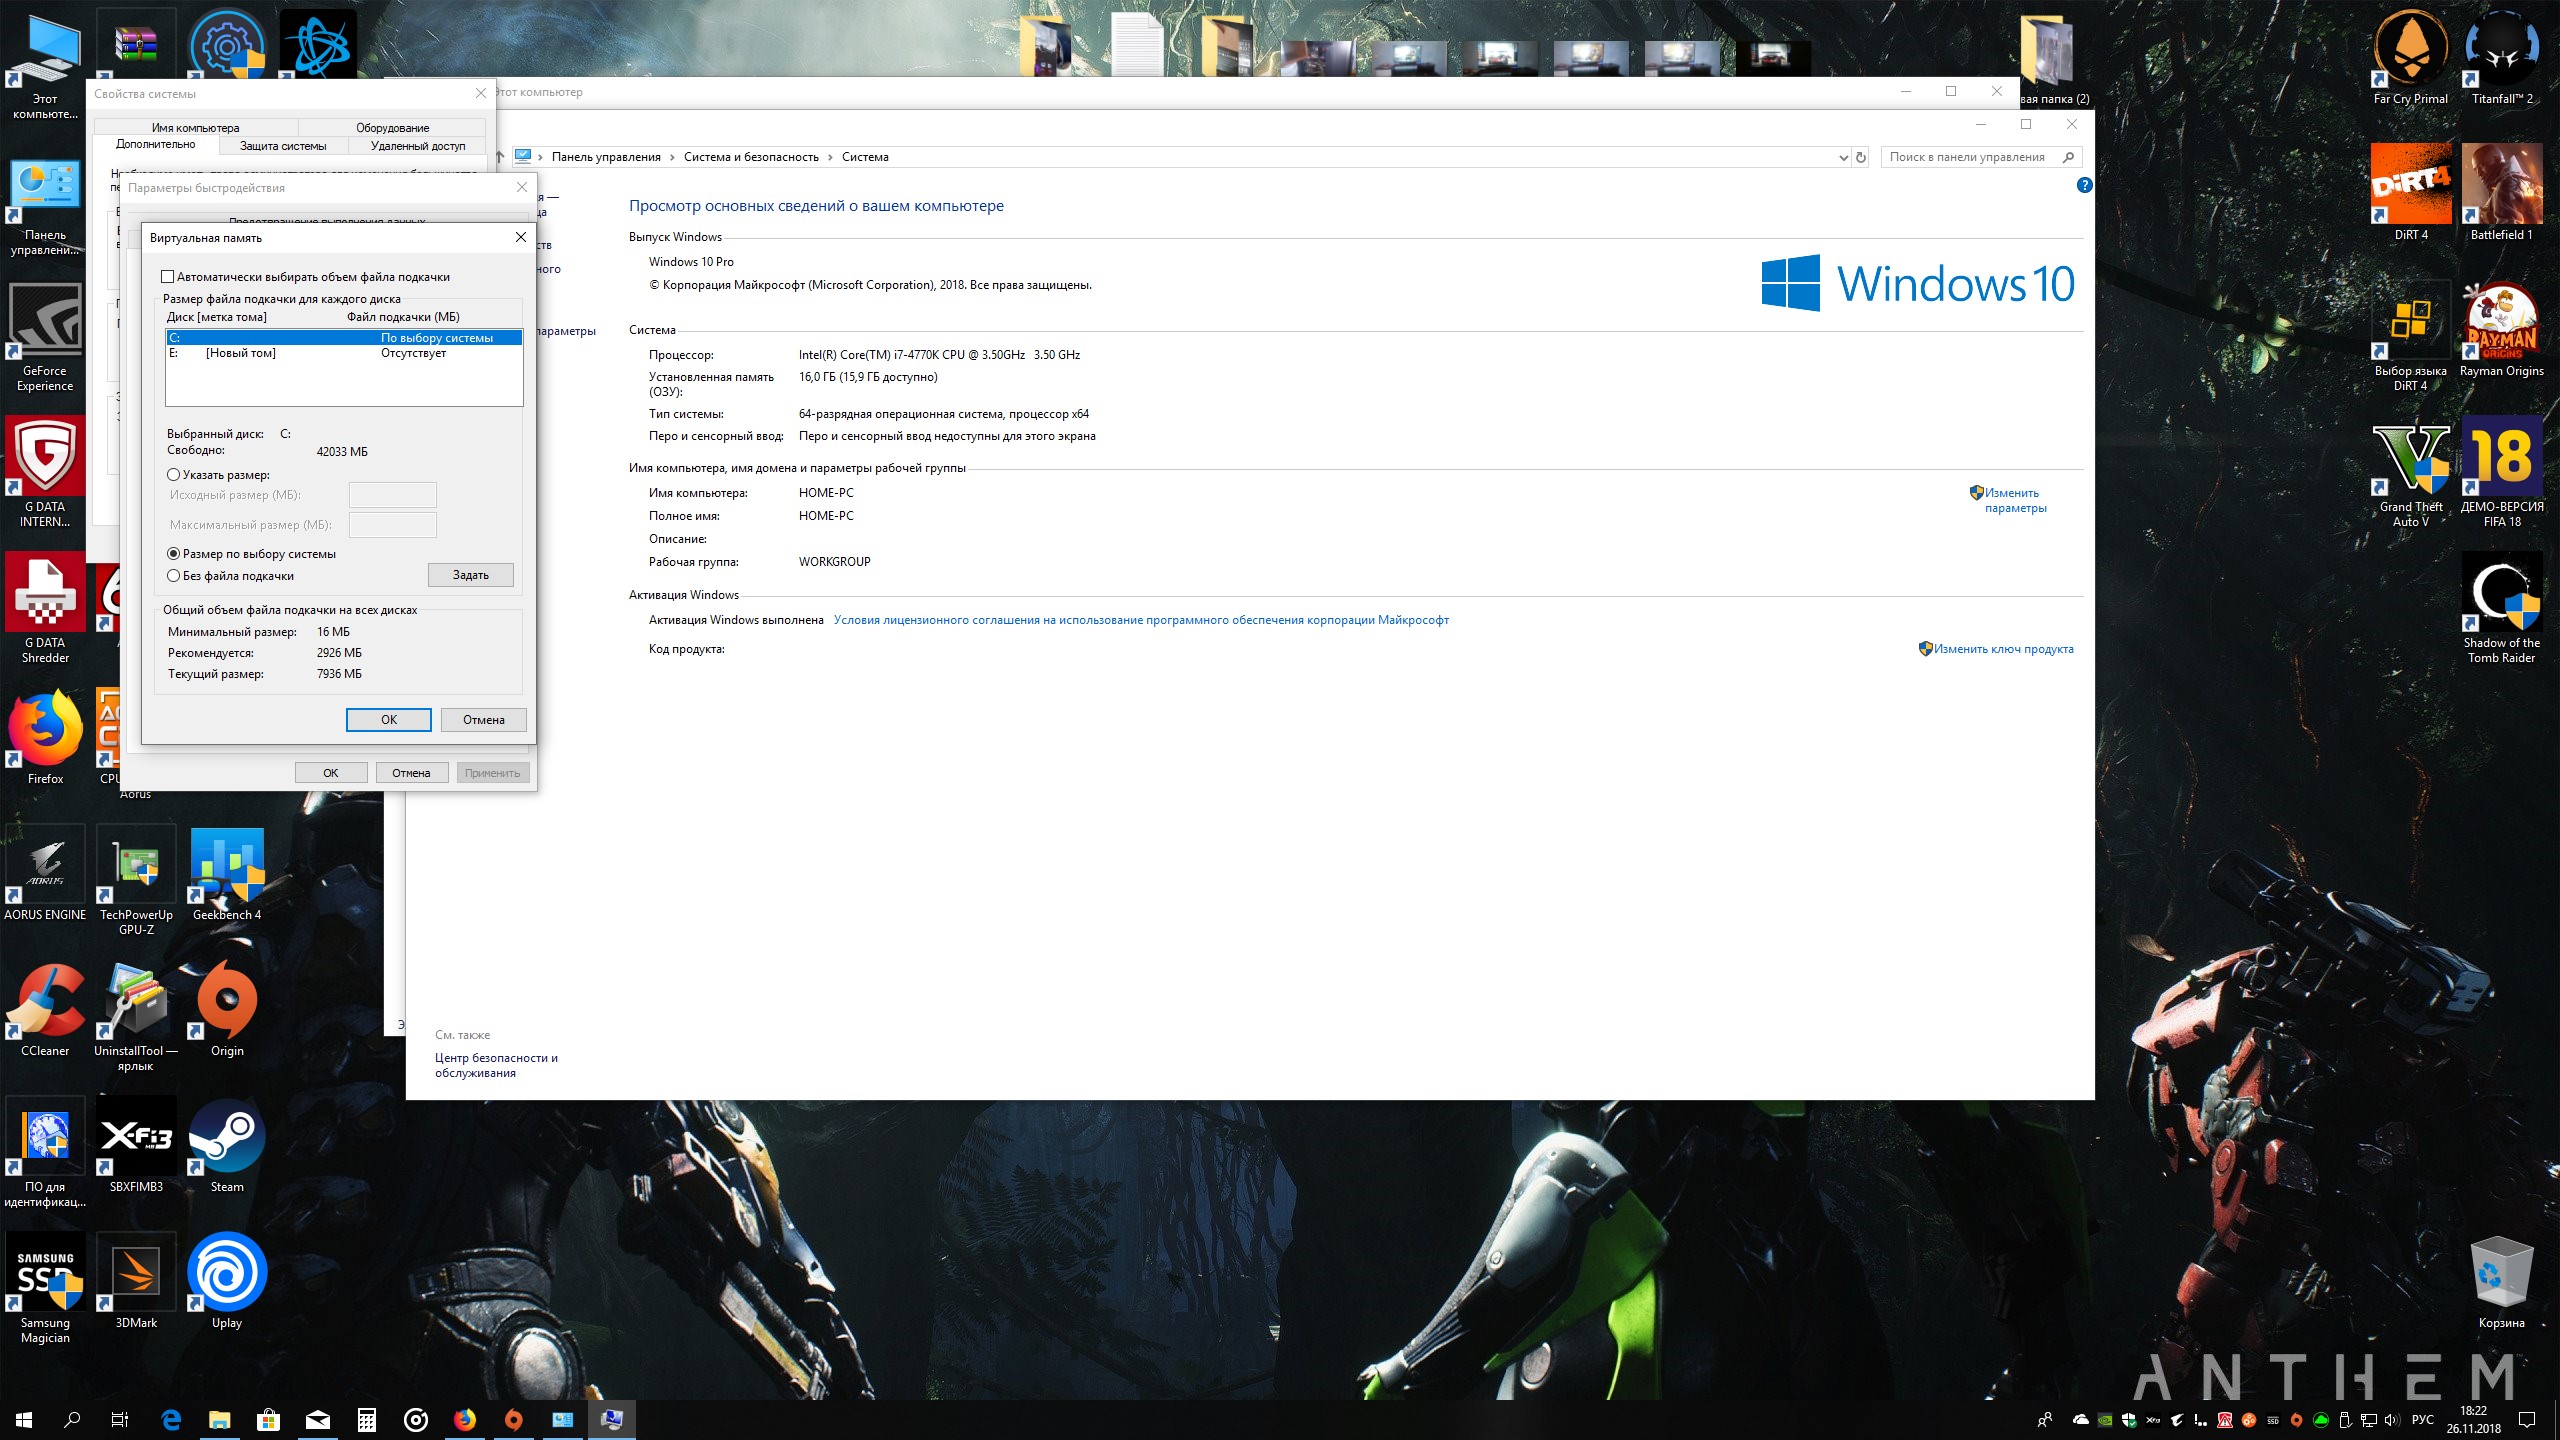
Task: Switch to the 'Имя компьютера' tab
Action: pyautogui.click(x=196, y=128)
